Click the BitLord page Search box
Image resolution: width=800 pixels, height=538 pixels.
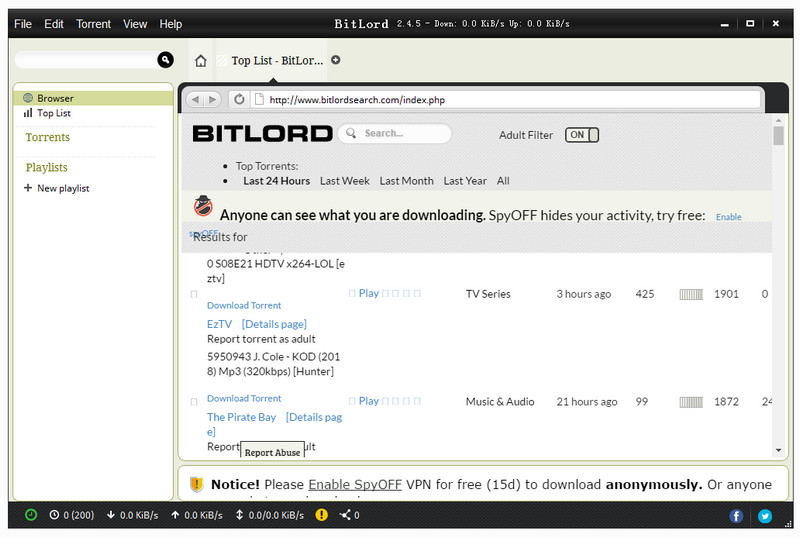click(x=395, y=133)
